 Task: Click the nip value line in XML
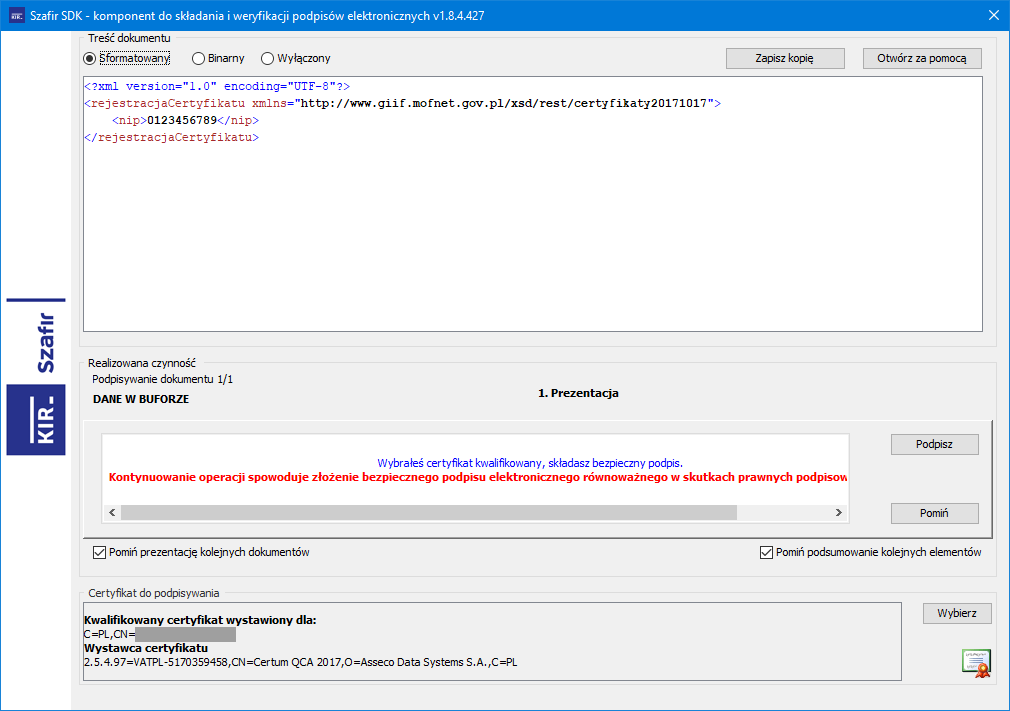[186, 120]
